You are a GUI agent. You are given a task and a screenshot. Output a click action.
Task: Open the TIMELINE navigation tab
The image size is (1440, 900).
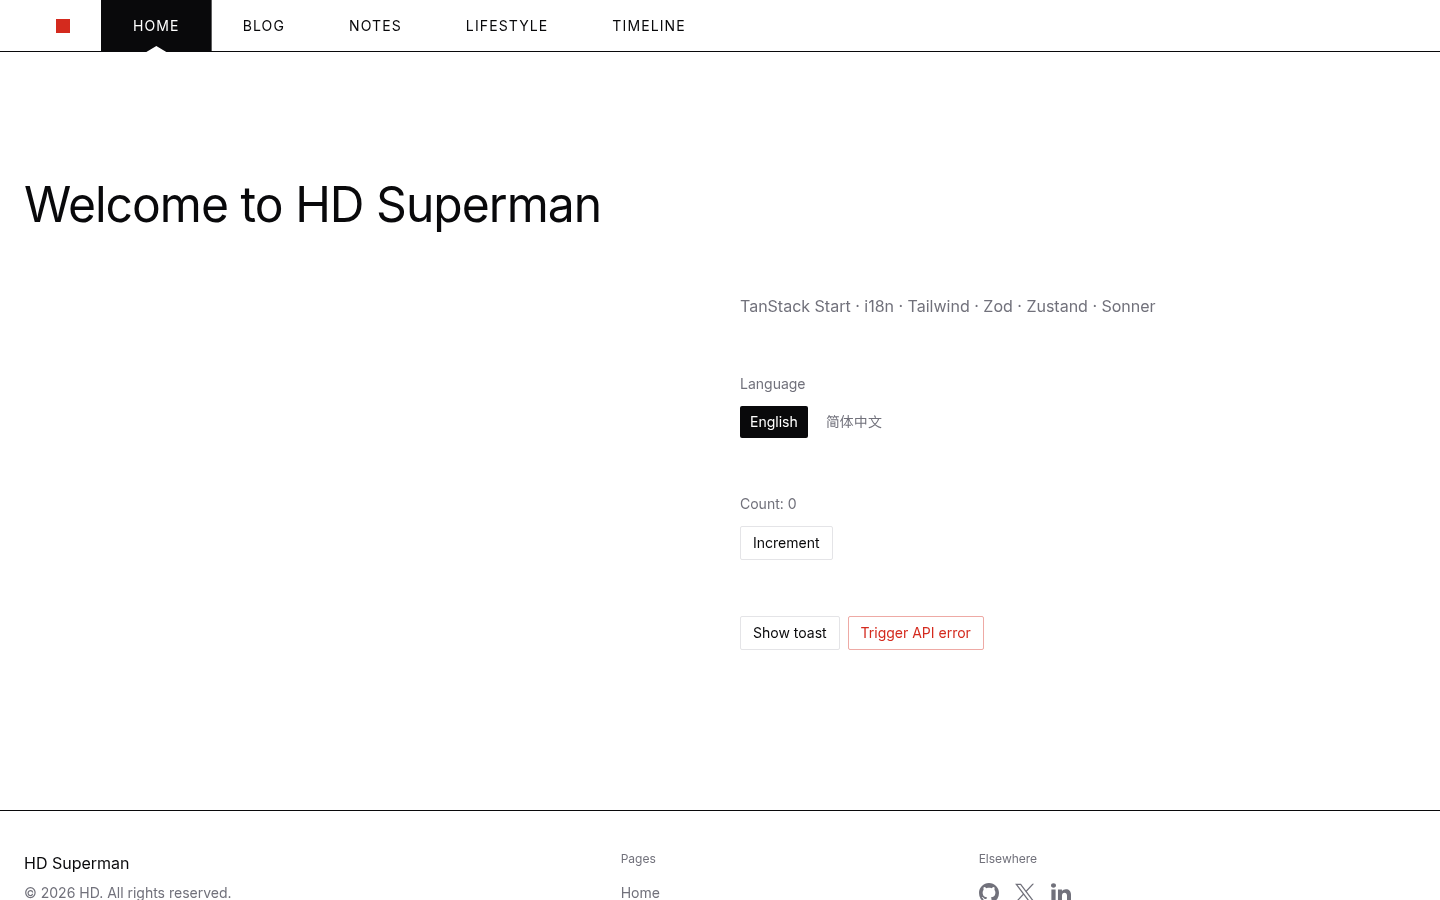point(649,26)
